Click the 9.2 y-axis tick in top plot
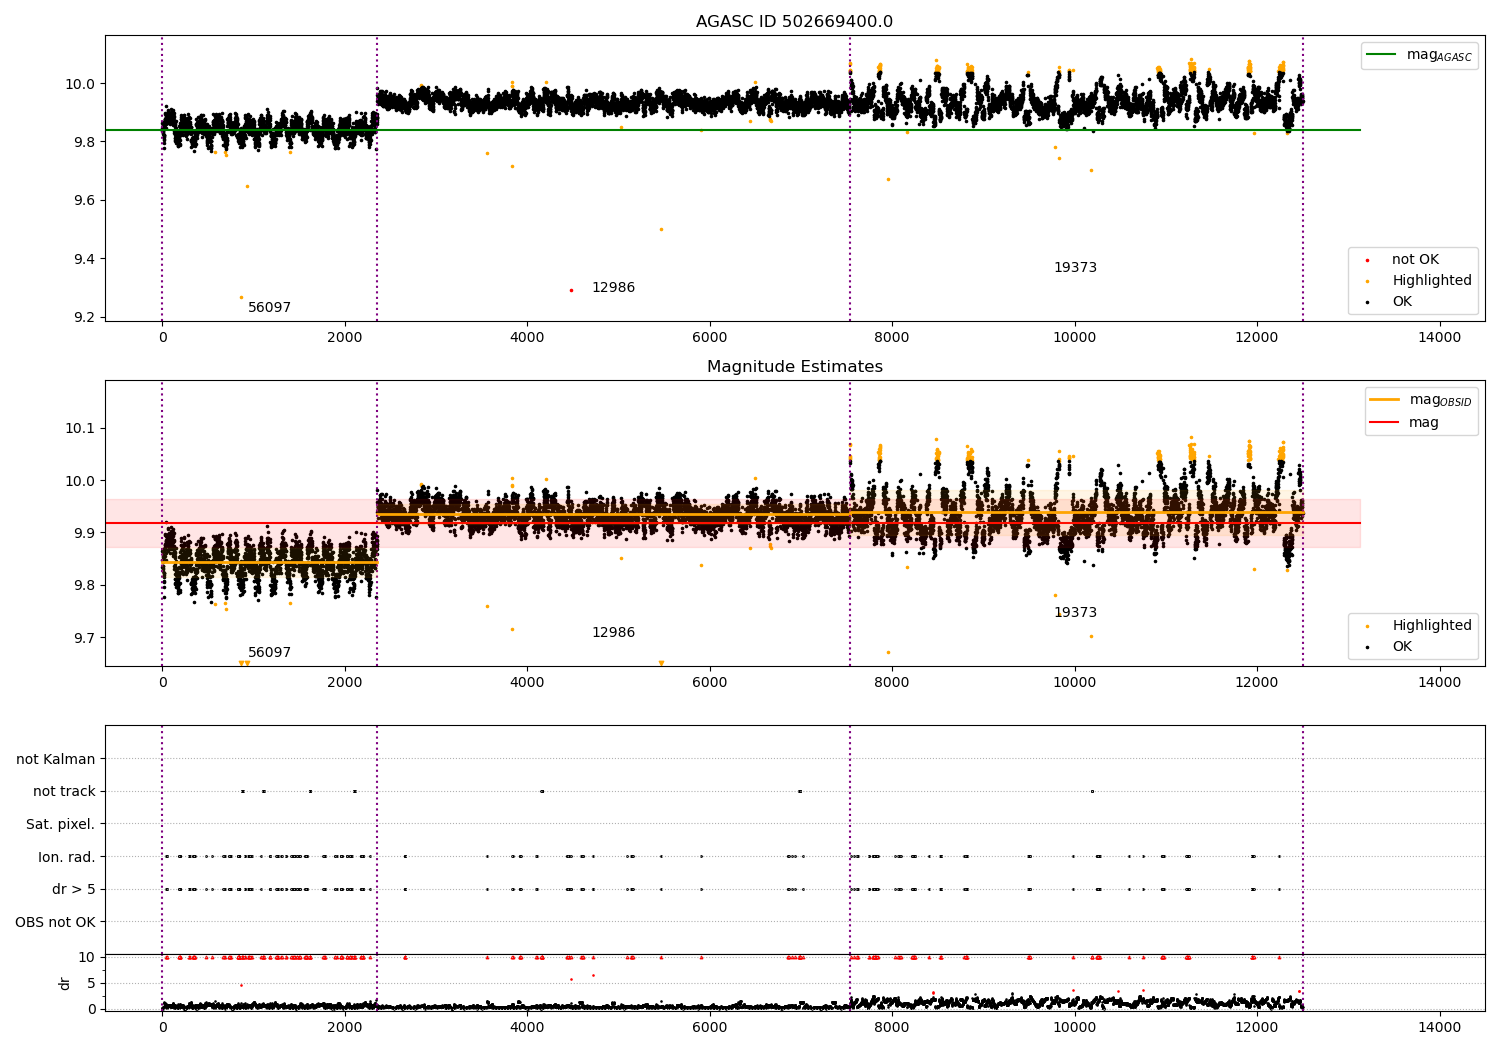This screenshot has width=1500, height=1050. coord(84,318)
